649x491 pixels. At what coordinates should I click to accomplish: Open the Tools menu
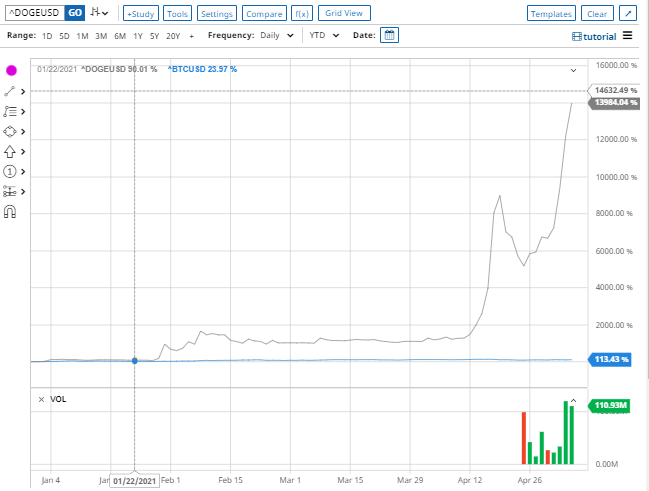177,14
